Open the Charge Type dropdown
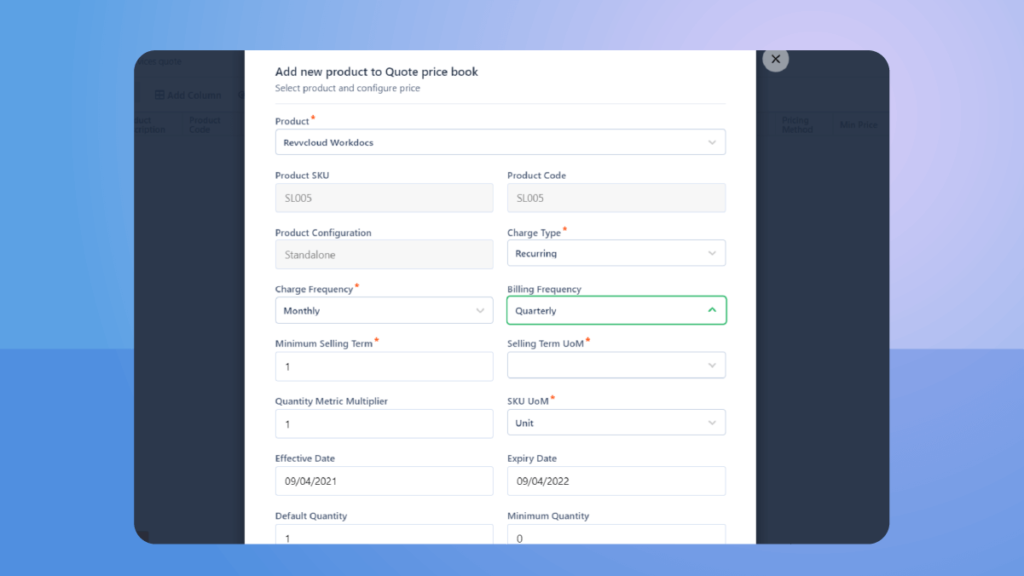Viewport: 1024px width, 576px height. point(616,253)
